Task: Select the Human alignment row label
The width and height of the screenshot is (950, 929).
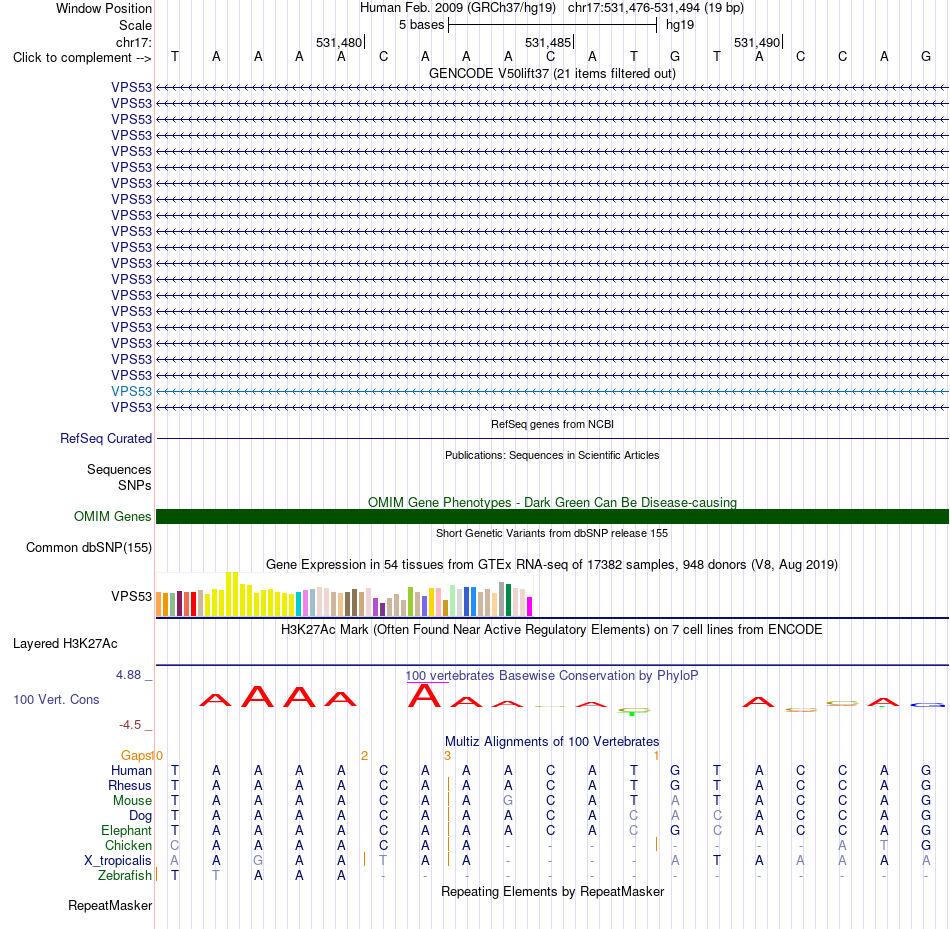Action: coord(131,770)
